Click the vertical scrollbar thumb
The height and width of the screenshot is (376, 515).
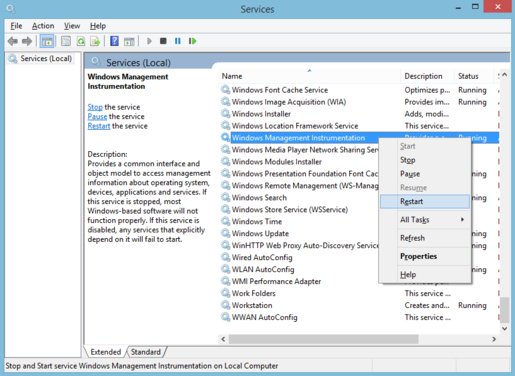[x=505, y=310]
